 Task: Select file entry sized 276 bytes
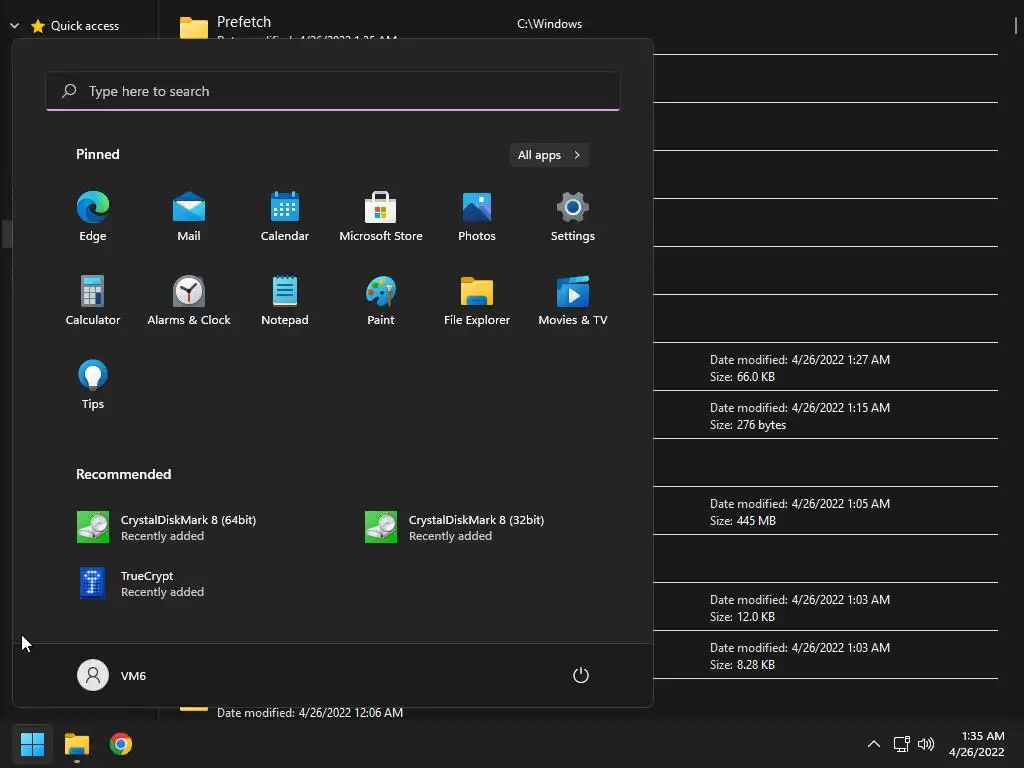coord(825,415)
